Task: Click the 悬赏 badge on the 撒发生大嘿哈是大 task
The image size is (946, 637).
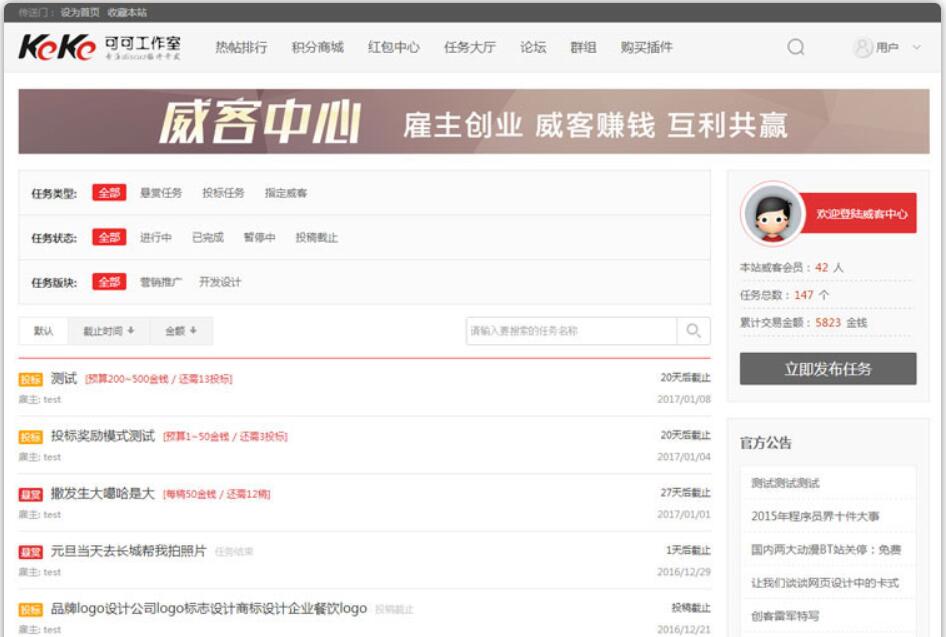Action: pyautogui.click(x=32, y=493)
